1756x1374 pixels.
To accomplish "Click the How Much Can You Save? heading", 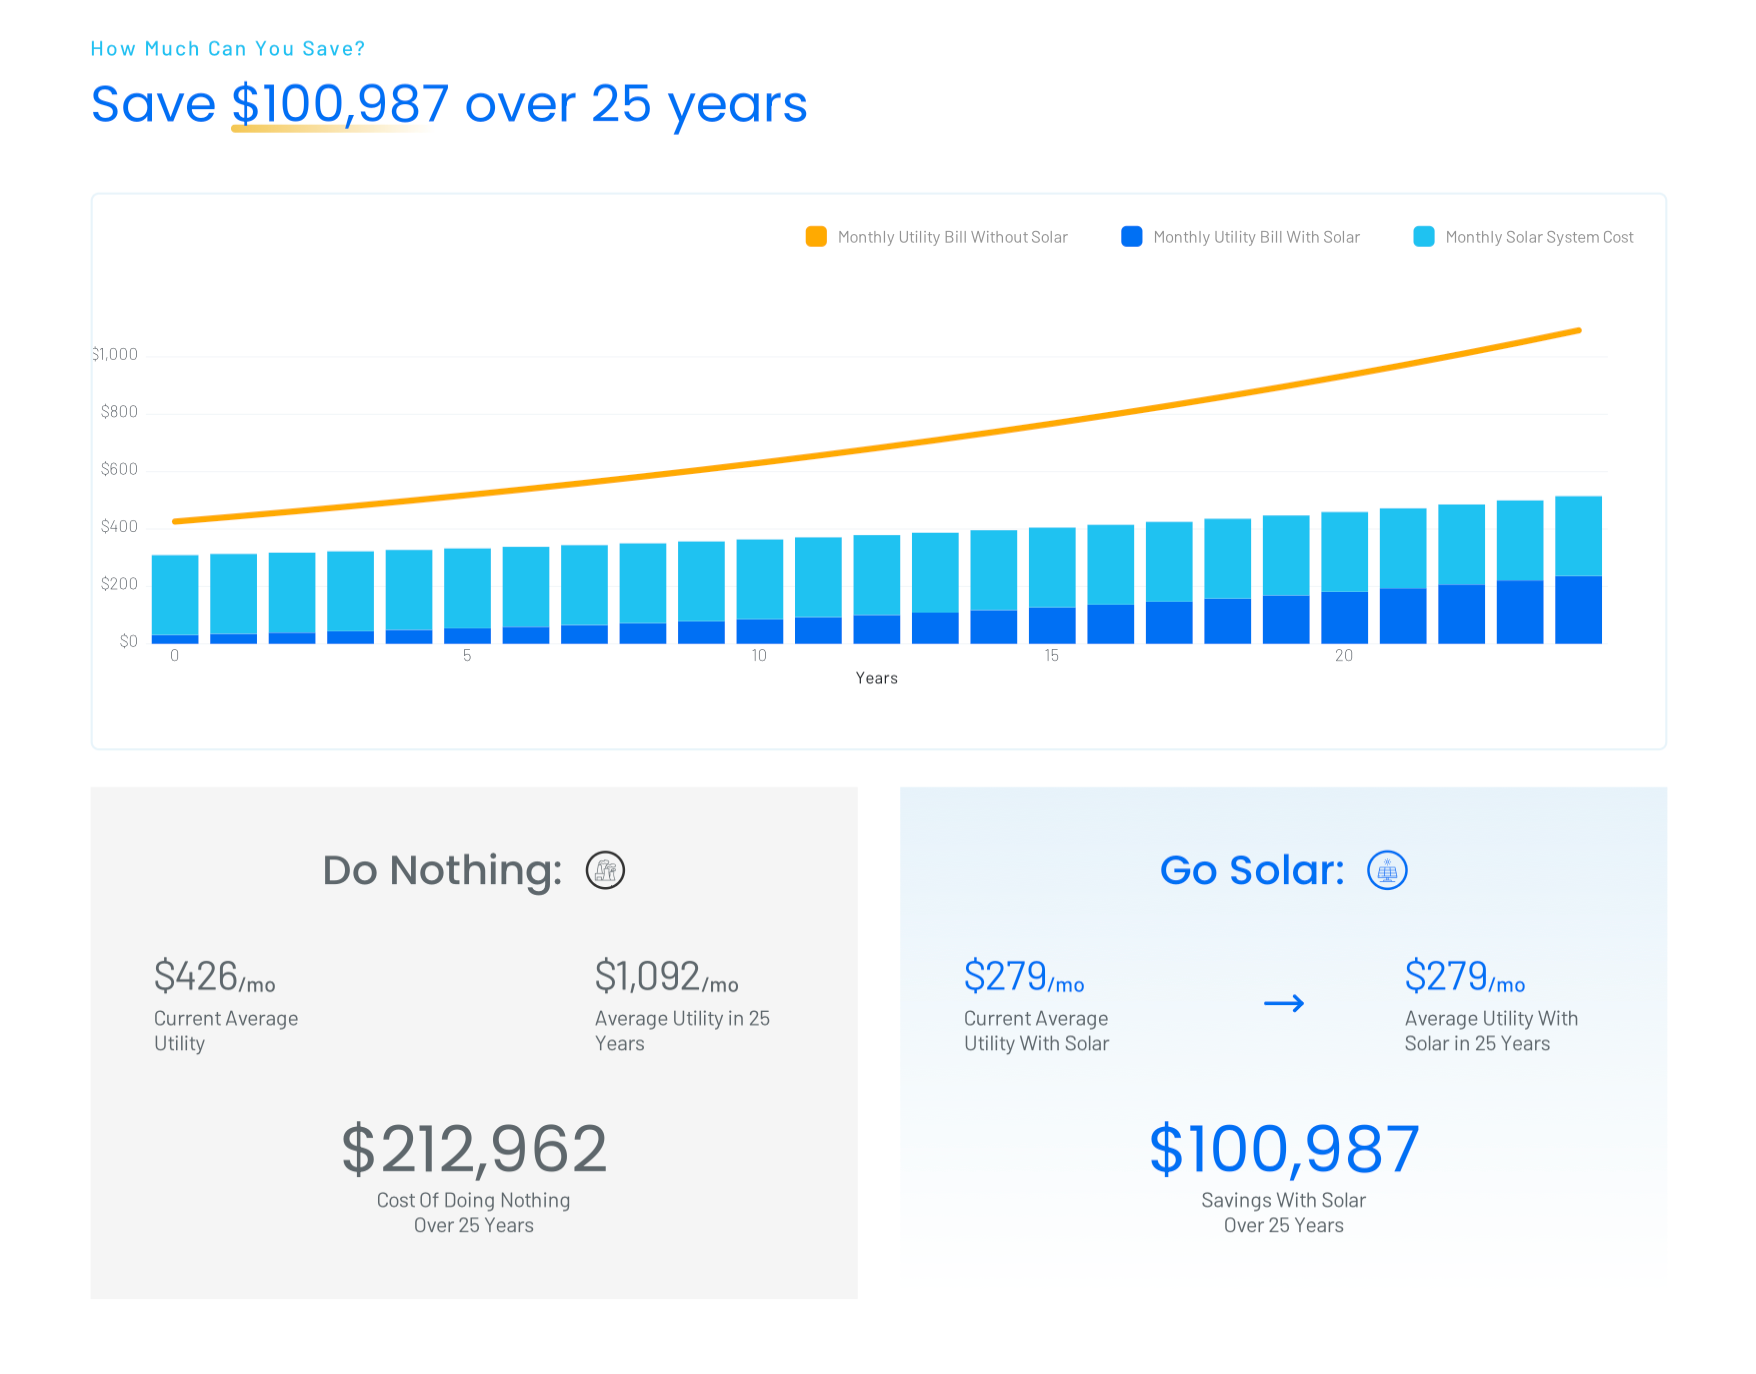I will point(228,48).
